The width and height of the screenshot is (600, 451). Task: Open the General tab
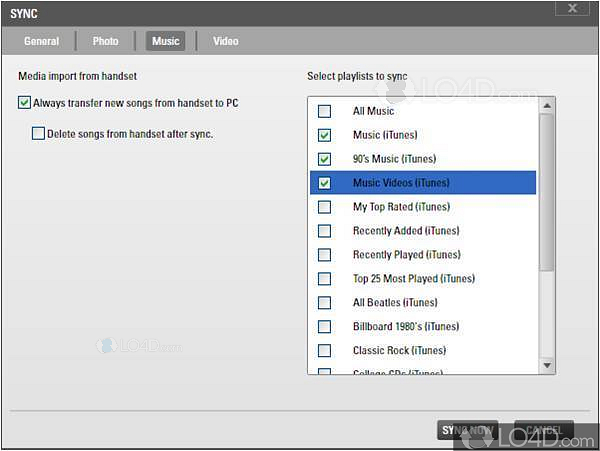tap(41, 41)
